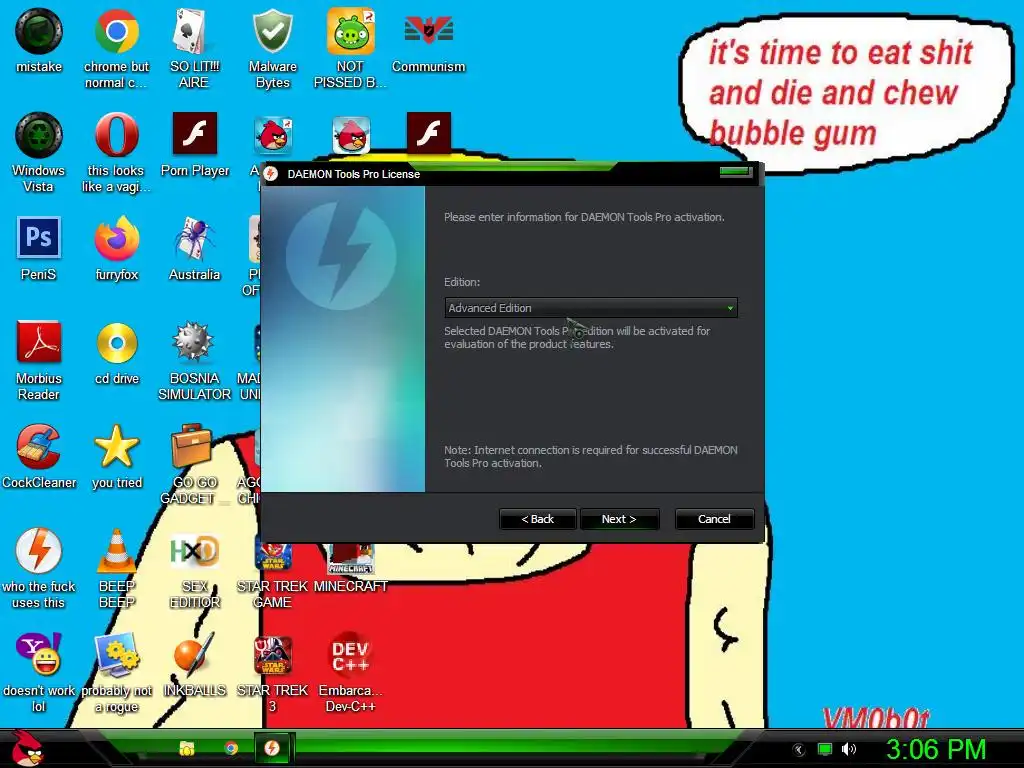Open the 'NOT PISSED B...' green pig icon
The height and width of the screenshot is (768, 1024).
pos(351,31)
